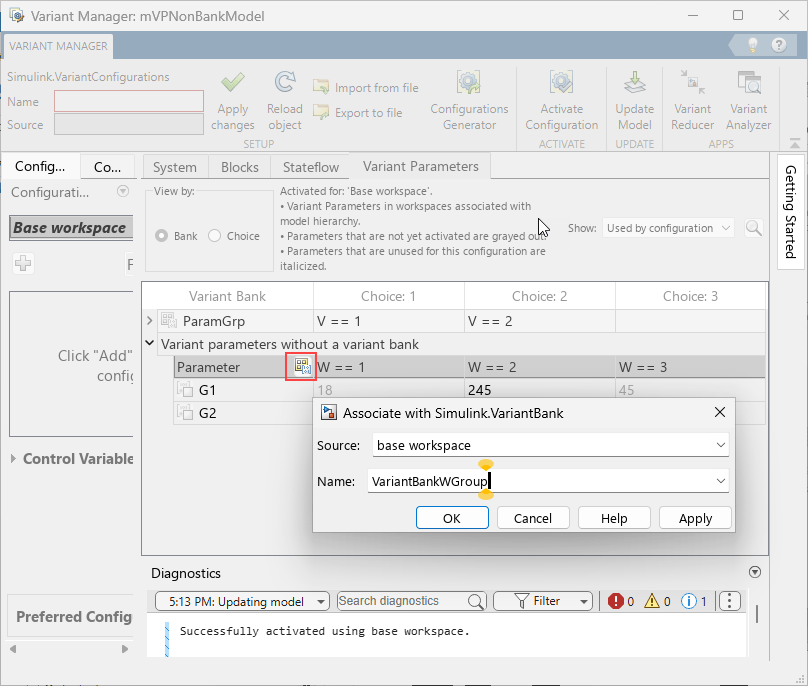Open the Show Used by configuration dropdown
The image size is (808, 686).
[668, 228]
